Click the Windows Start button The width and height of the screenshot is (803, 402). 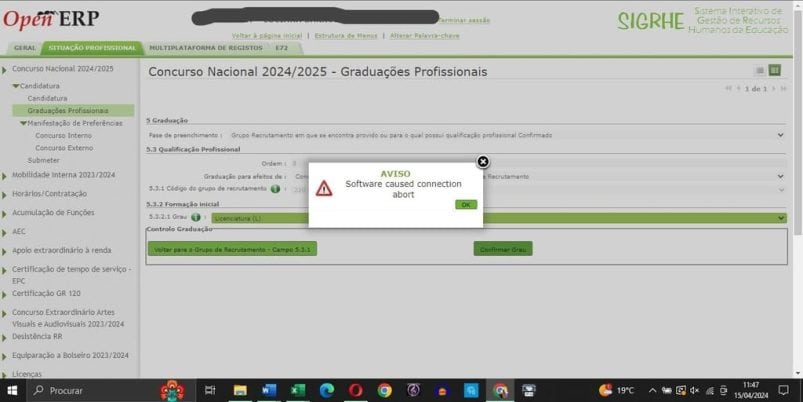13,390
